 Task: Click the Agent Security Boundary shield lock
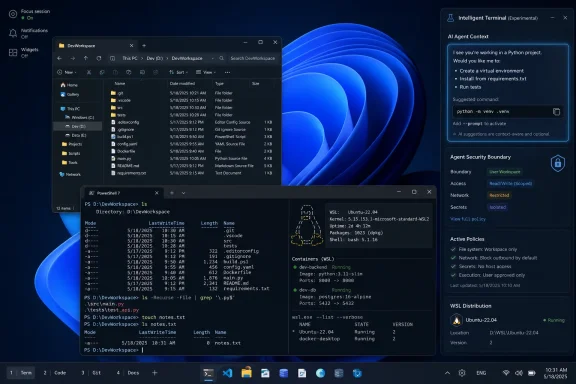click(558, 163)
